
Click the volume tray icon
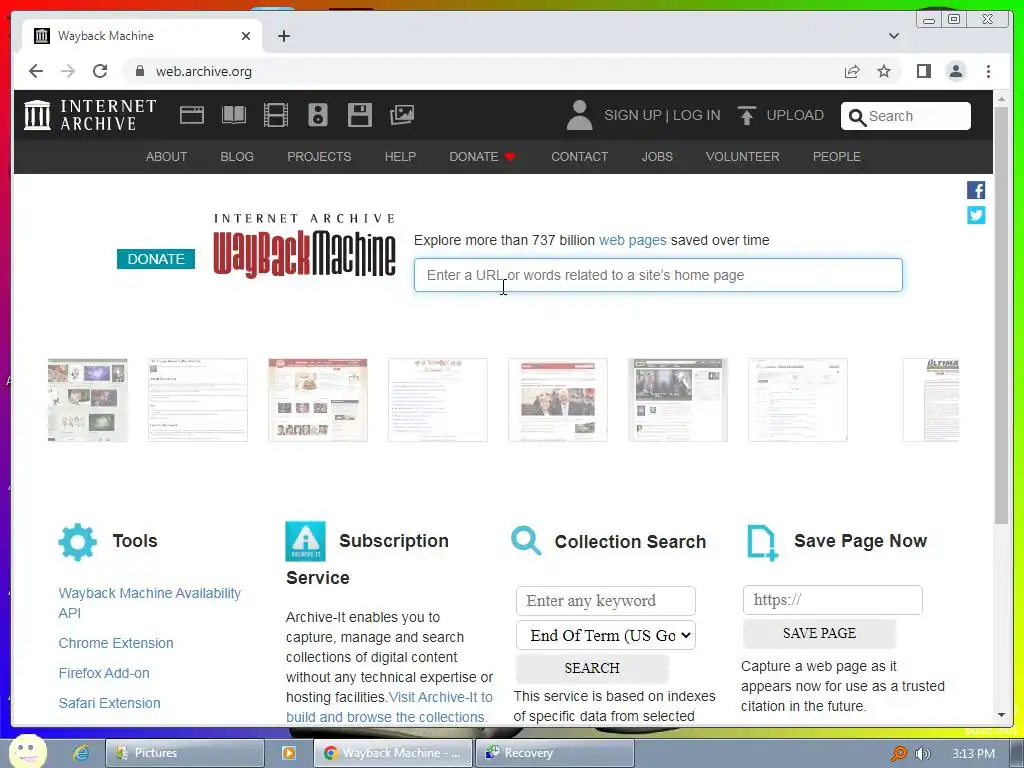coord(922,754)
